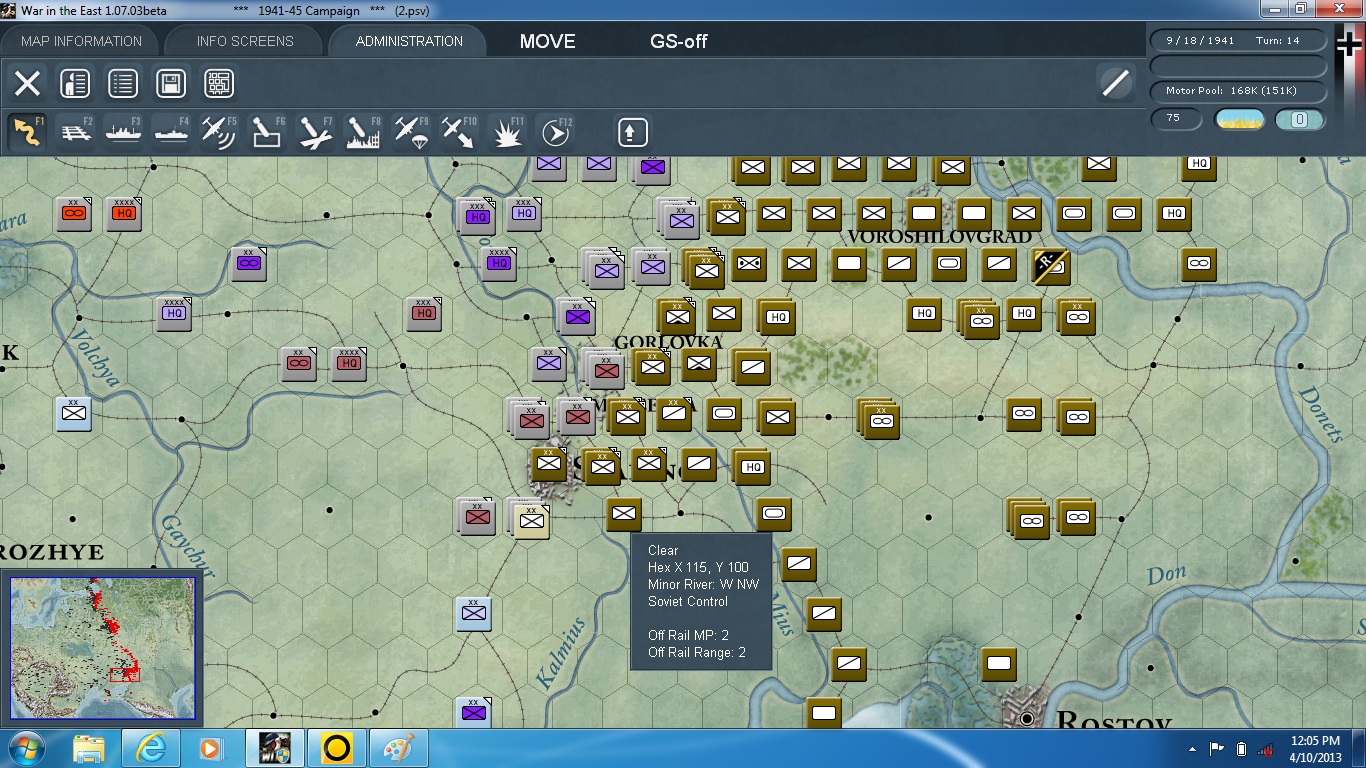1366x768 pixels.
Task: Open the preferences icon with person and list
Action: pyautogui.click(x=75, y=83)
